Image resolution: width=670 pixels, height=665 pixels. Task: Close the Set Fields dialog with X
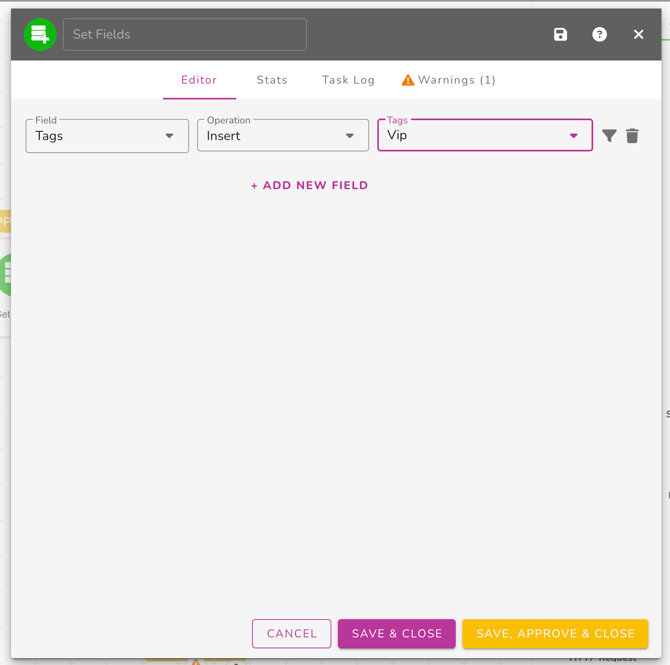click(x=638, y=35)
